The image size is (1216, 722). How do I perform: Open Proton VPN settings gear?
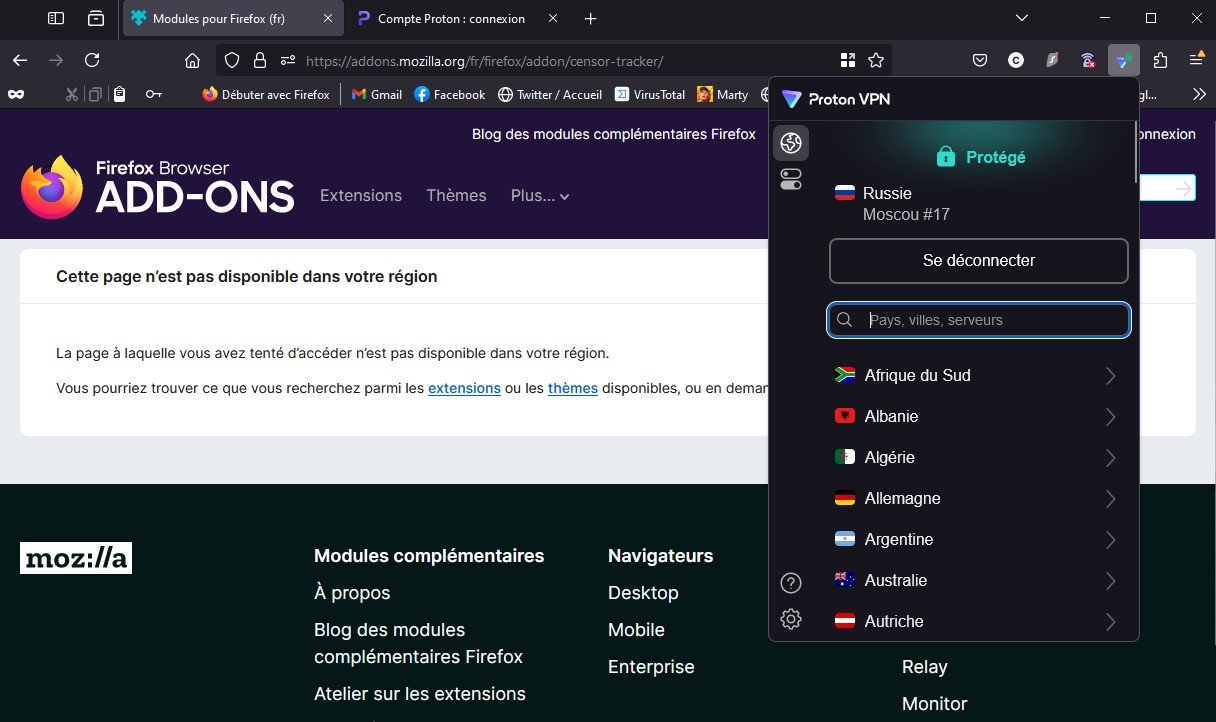790,619
